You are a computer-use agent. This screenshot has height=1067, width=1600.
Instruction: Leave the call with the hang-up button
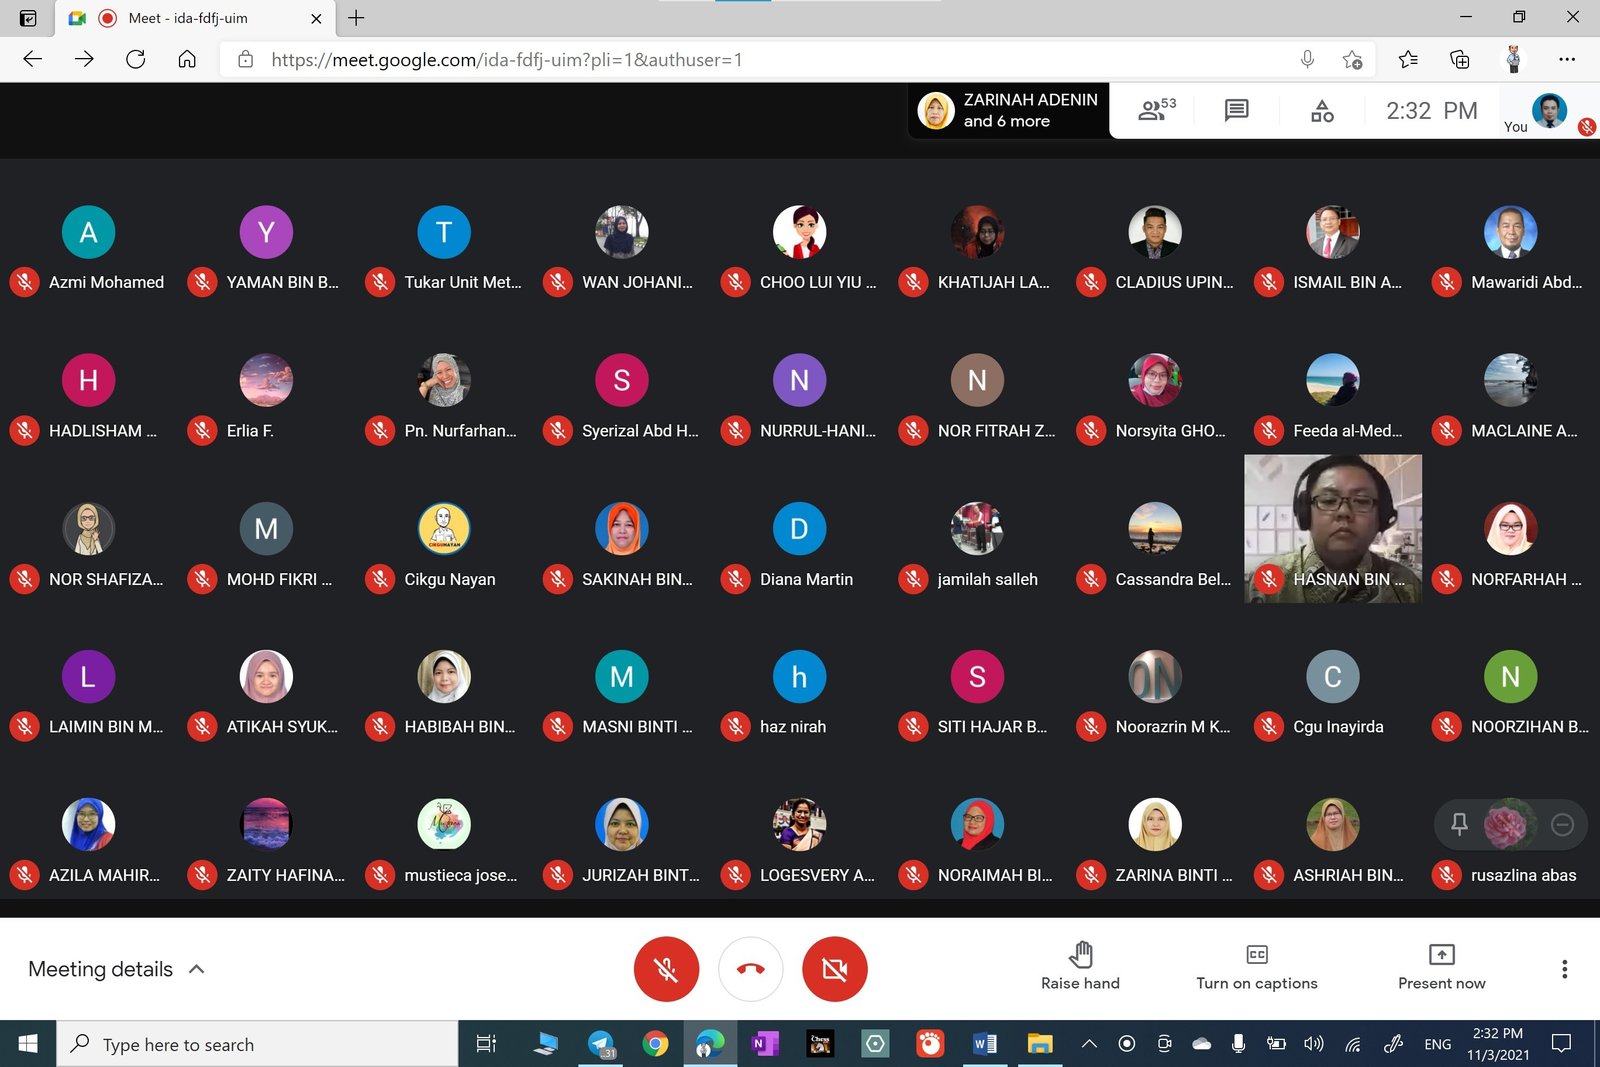point(751,969)
